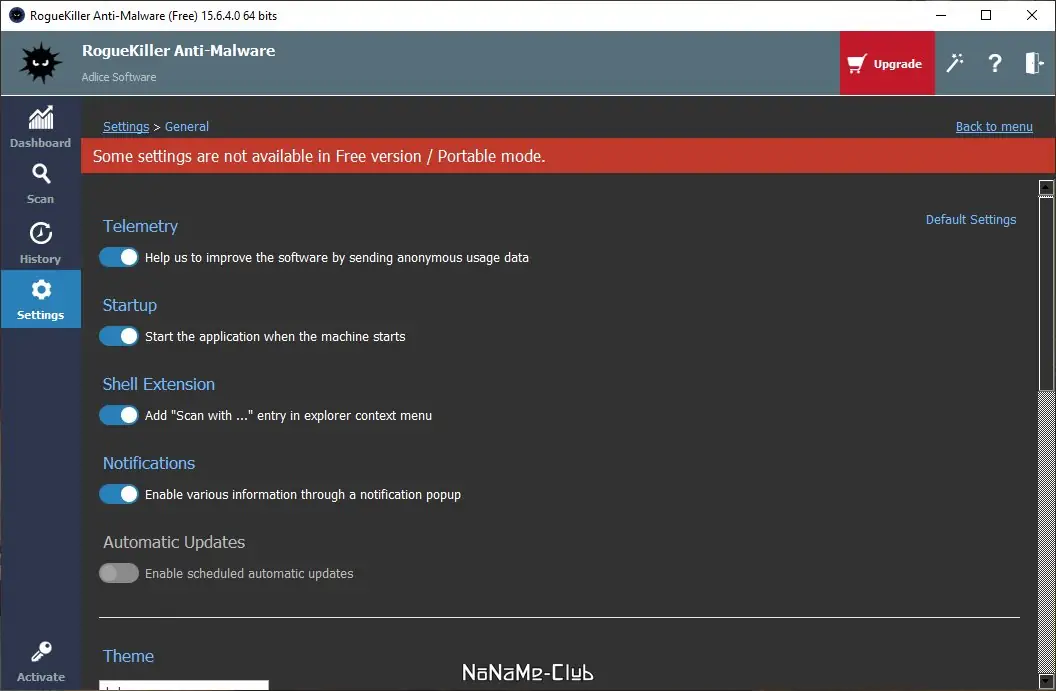Click the Back to menu link
Image resolution: width=1056 pixels, height=691 pixels.
994,127
